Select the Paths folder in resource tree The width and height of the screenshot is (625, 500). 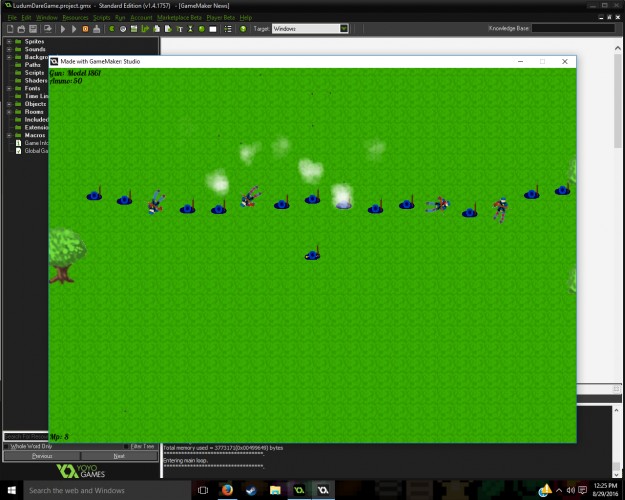pos(32,65)
